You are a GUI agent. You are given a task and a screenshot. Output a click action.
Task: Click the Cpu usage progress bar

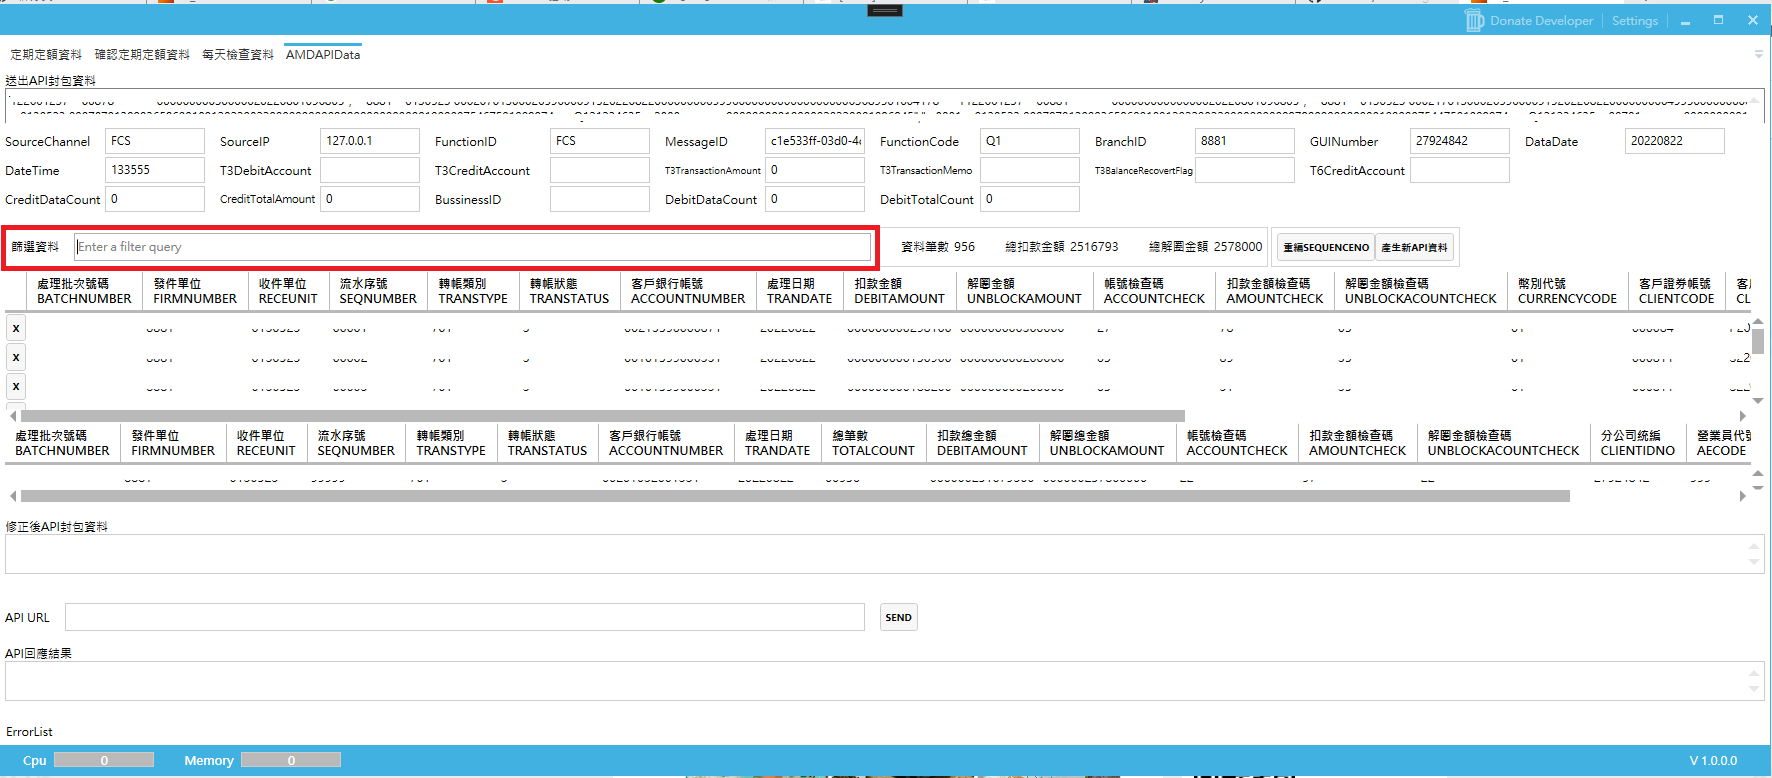(104, 760)
